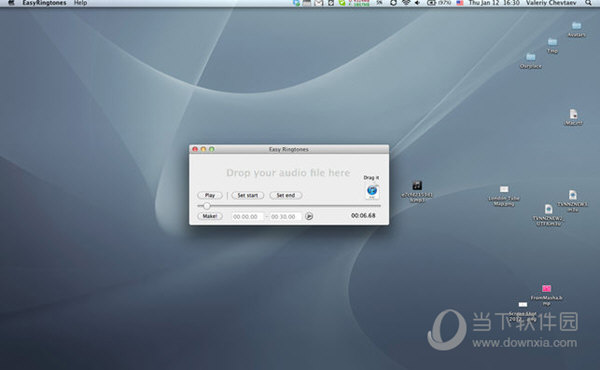Viewport: 600px width, 370px height.
Task: Click the mail envelope icon in menu bar
Action: [318, 3]
